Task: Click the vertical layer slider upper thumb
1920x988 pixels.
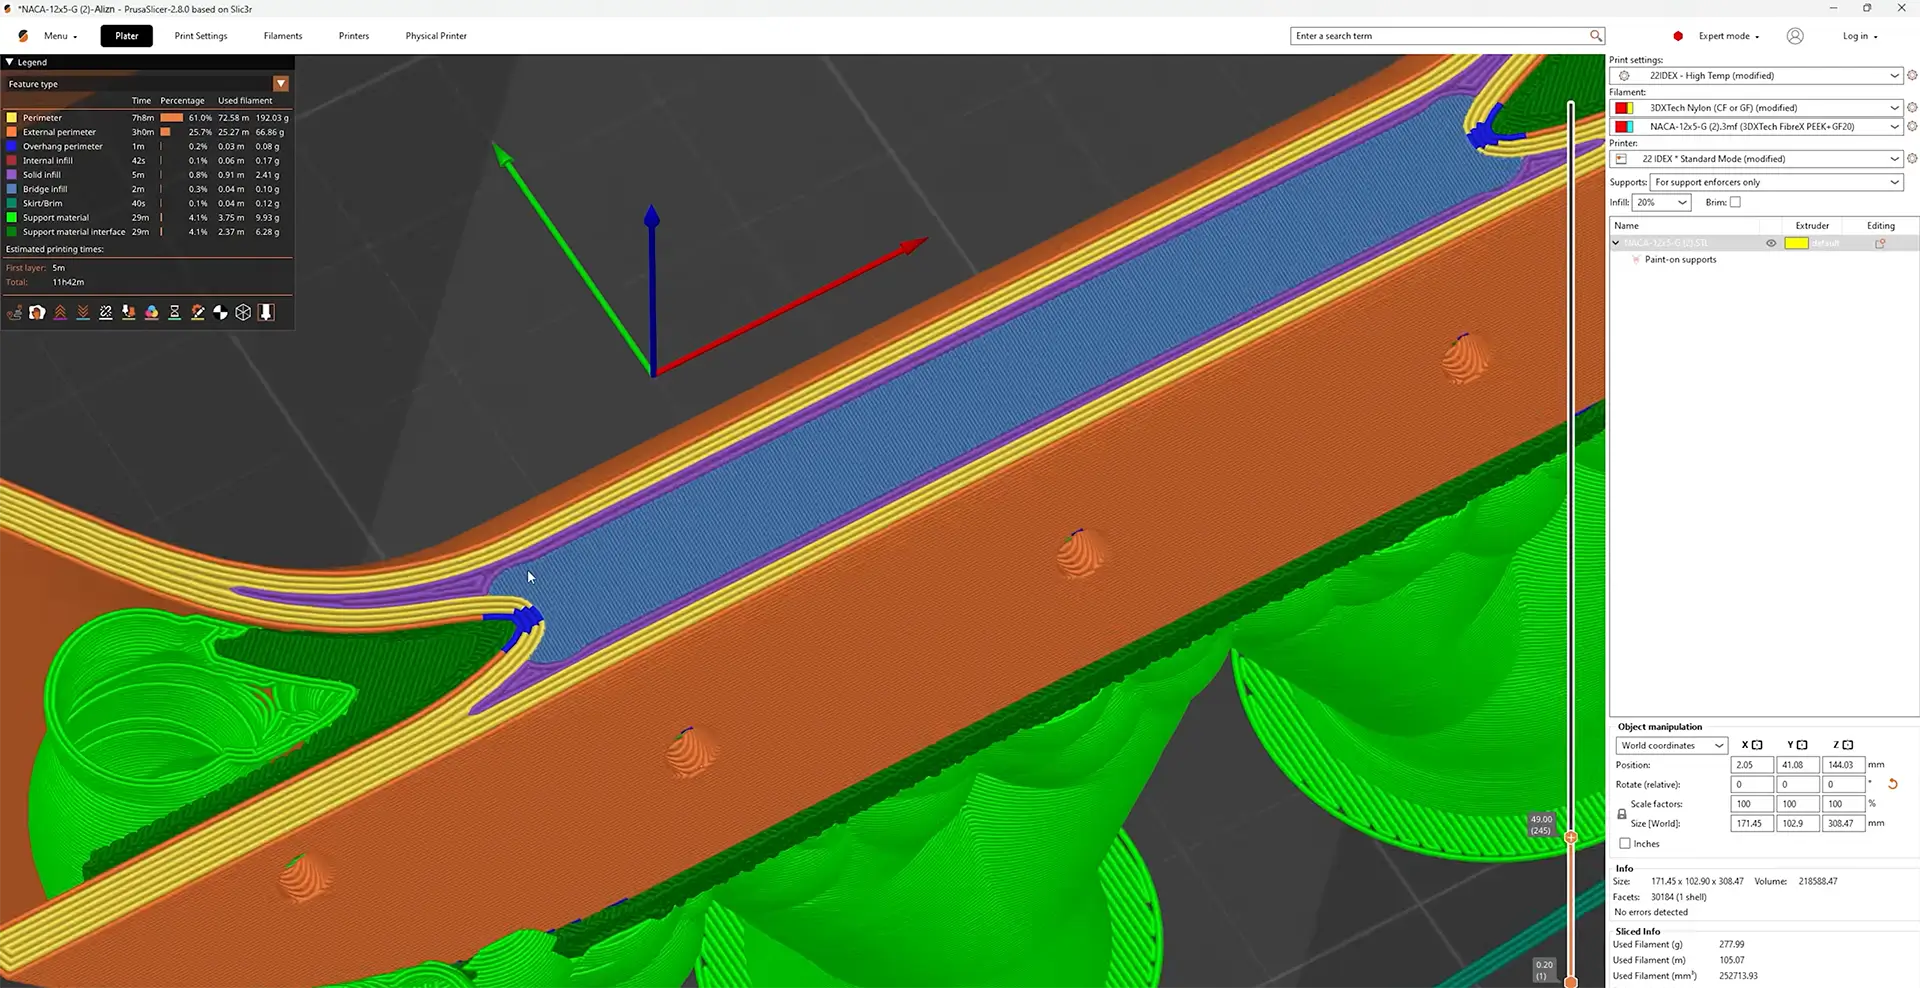Action: [1571, 837]
